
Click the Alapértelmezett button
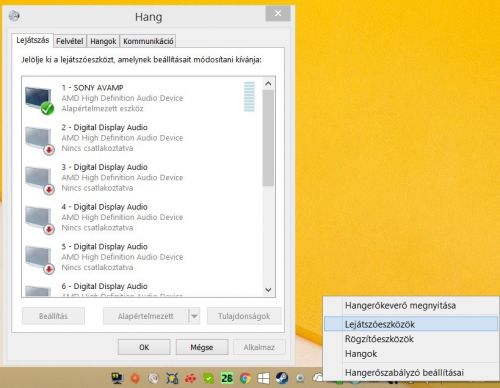[146, 316]
